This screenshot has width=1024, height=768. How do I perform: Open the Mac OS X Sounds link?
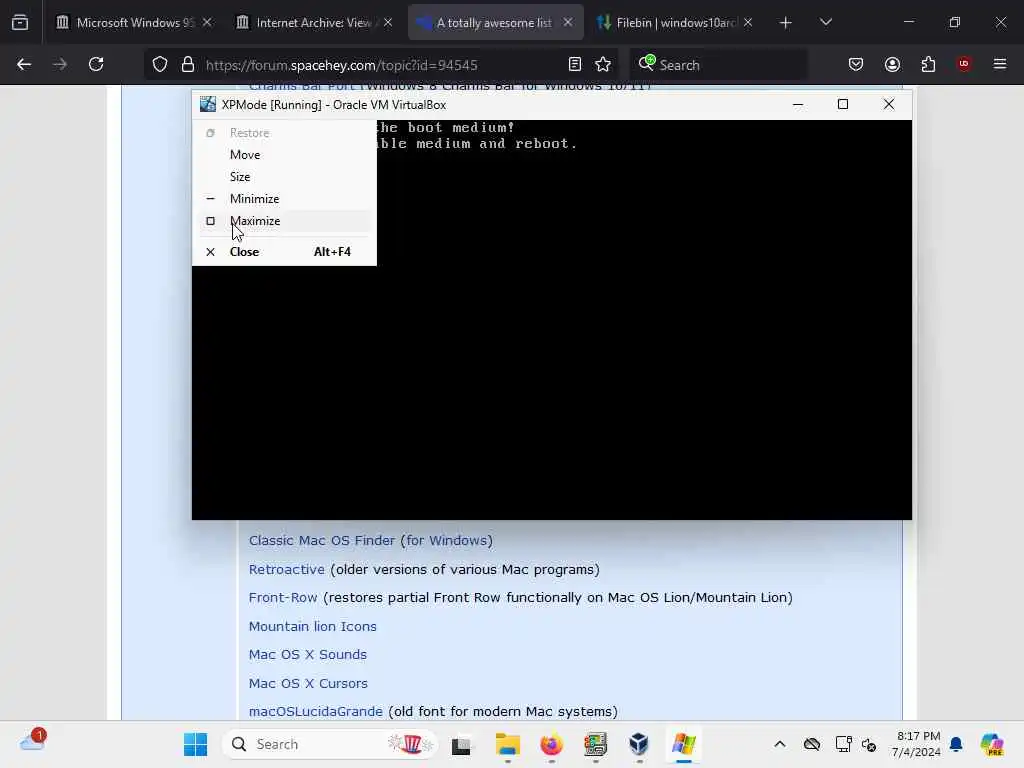[x=308, y=654]
